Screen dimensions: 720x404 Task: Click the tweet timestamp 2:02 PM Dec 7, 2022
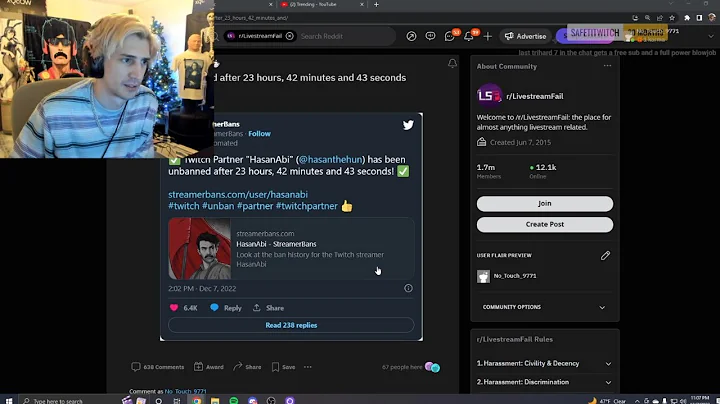point(202,288)
